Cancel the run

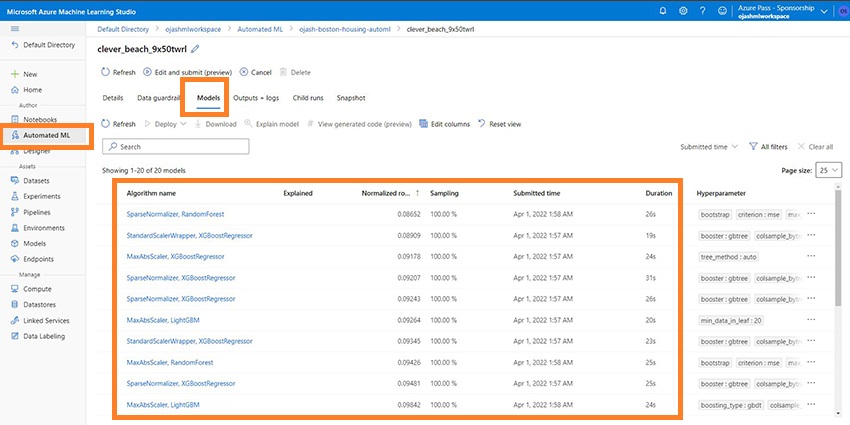point(256,72)
